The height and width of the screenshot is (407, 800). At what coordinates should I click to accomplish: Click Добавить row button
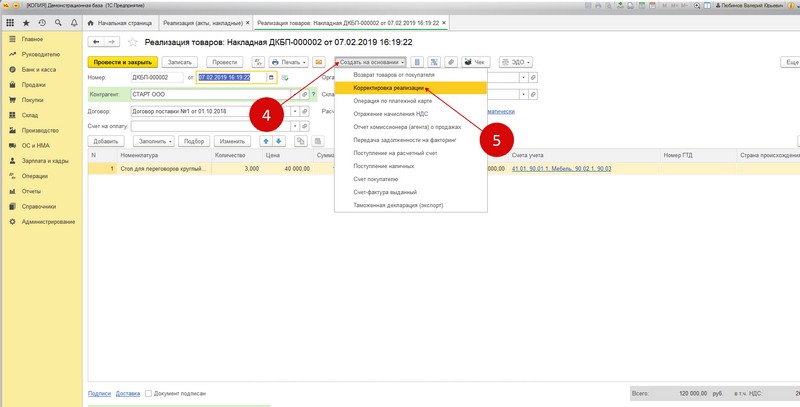[x=106, y=141]
